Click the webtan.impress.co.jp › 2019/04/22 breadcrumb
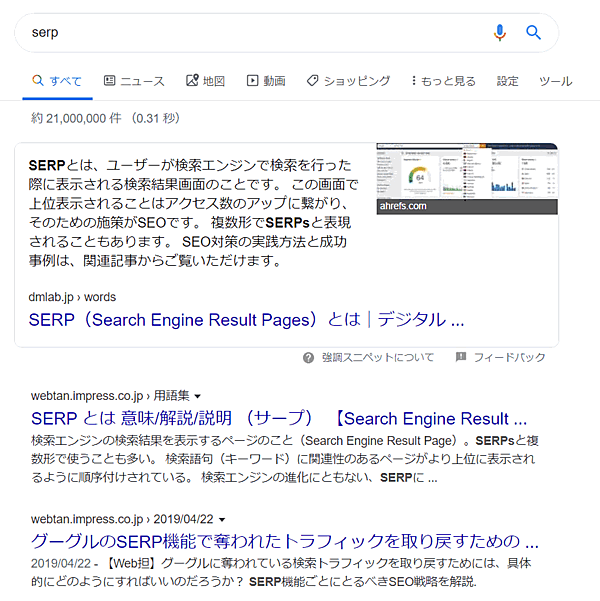600x601 pixels. 122,519
